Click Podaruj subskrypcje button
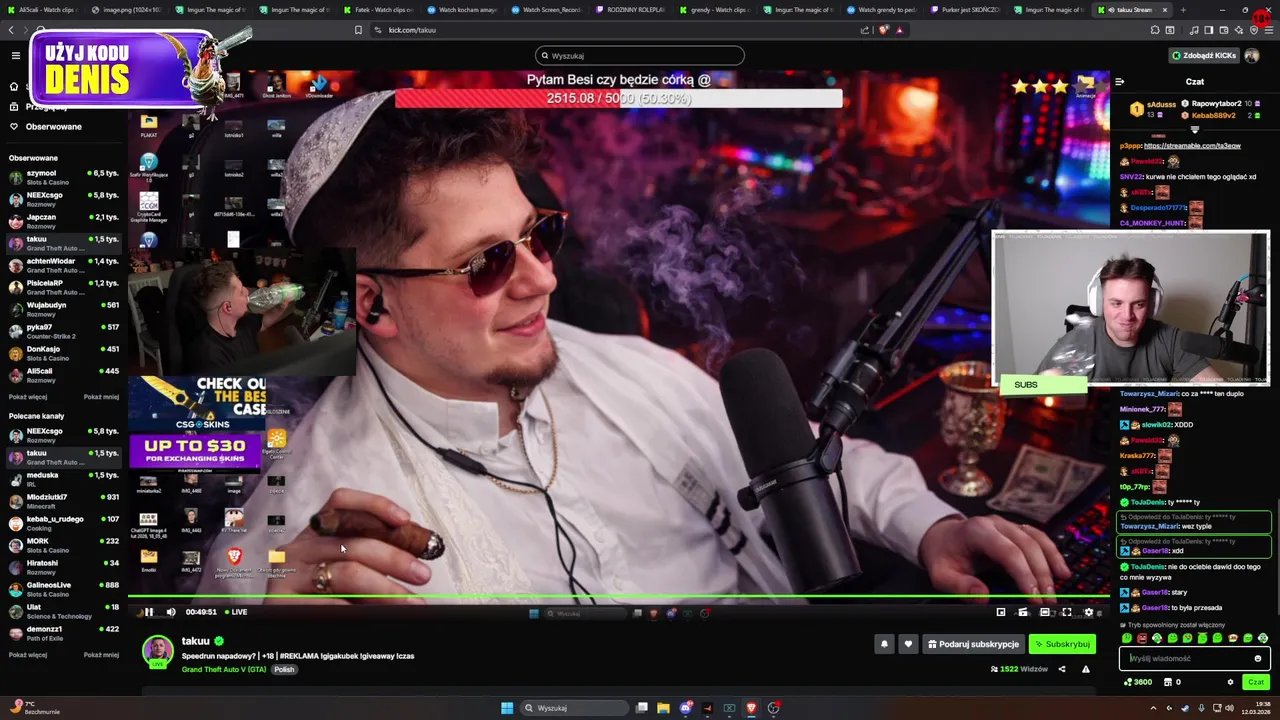The image size is (1280, 720). click(x=973, y=644)
